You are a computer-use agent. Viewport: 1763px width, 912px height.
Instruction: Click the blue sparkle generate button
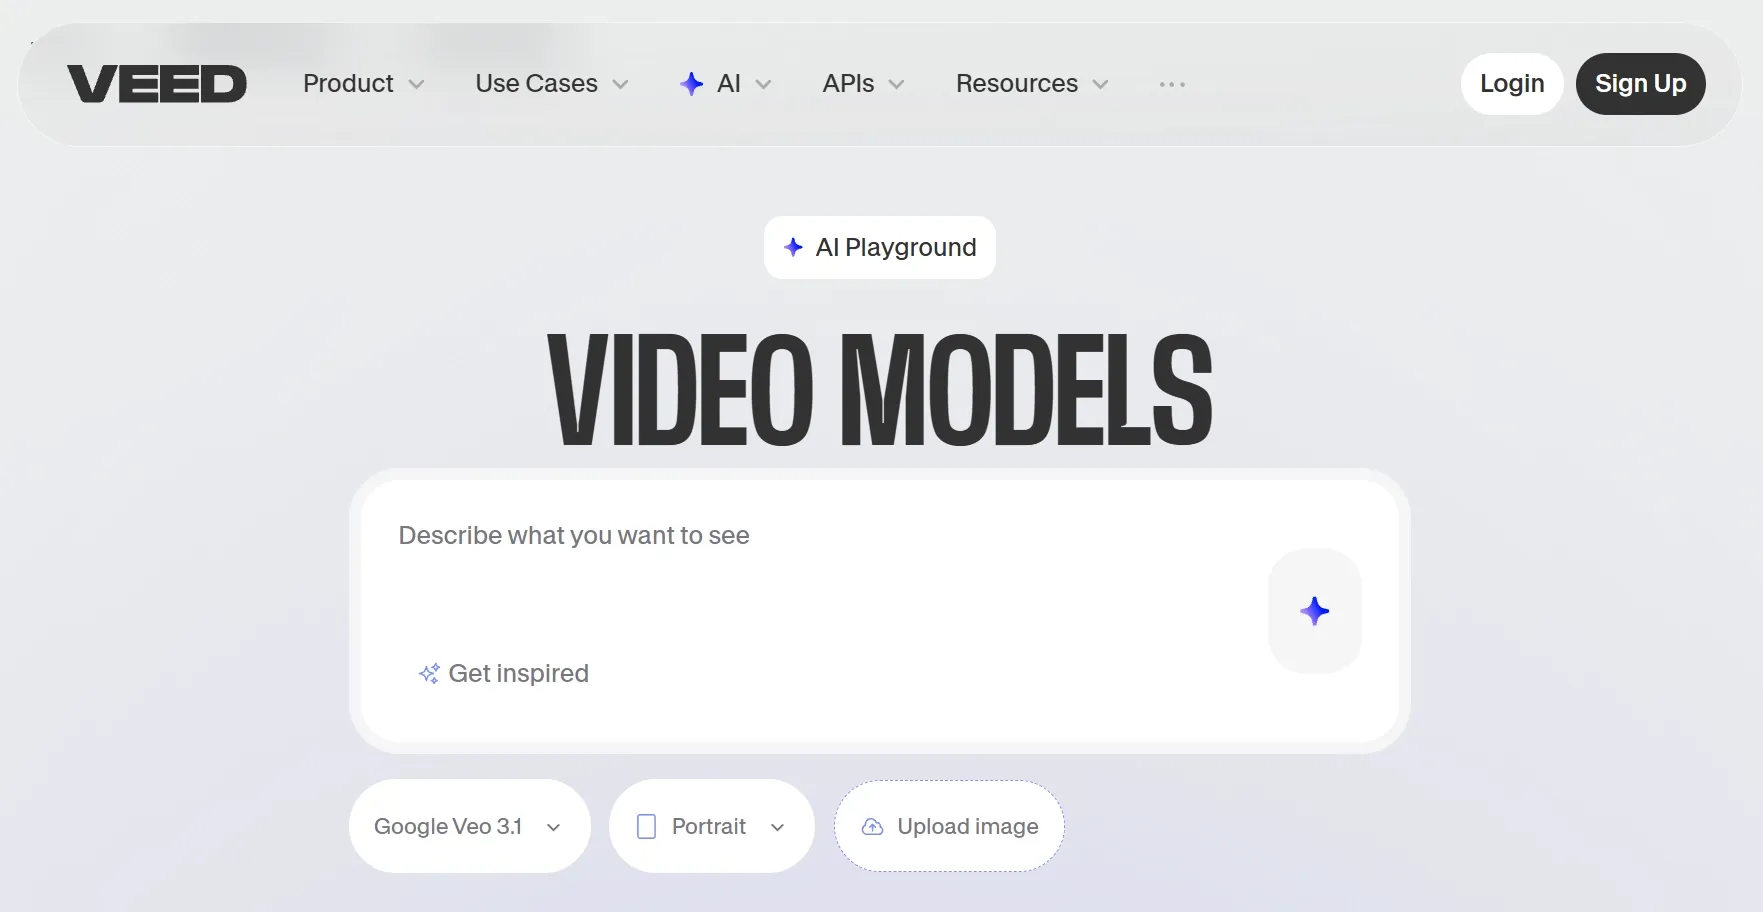click(1314, 611)
